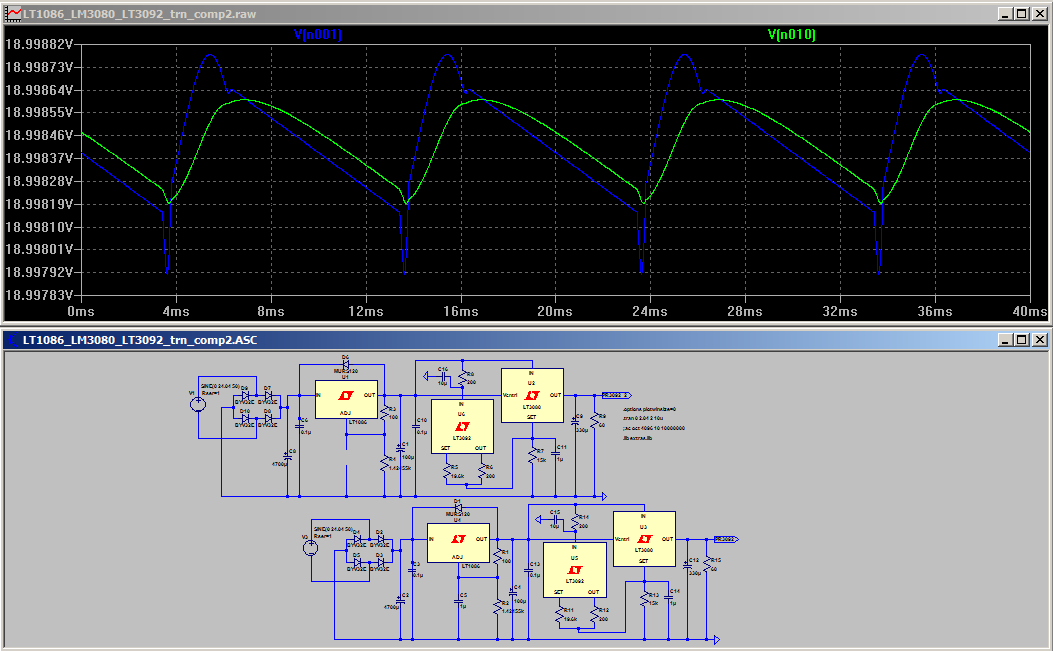Viewport: 1053px width, 651px height.
Task: Click the D4 bridge rectifier diode
Action: [x=357, y=539]
